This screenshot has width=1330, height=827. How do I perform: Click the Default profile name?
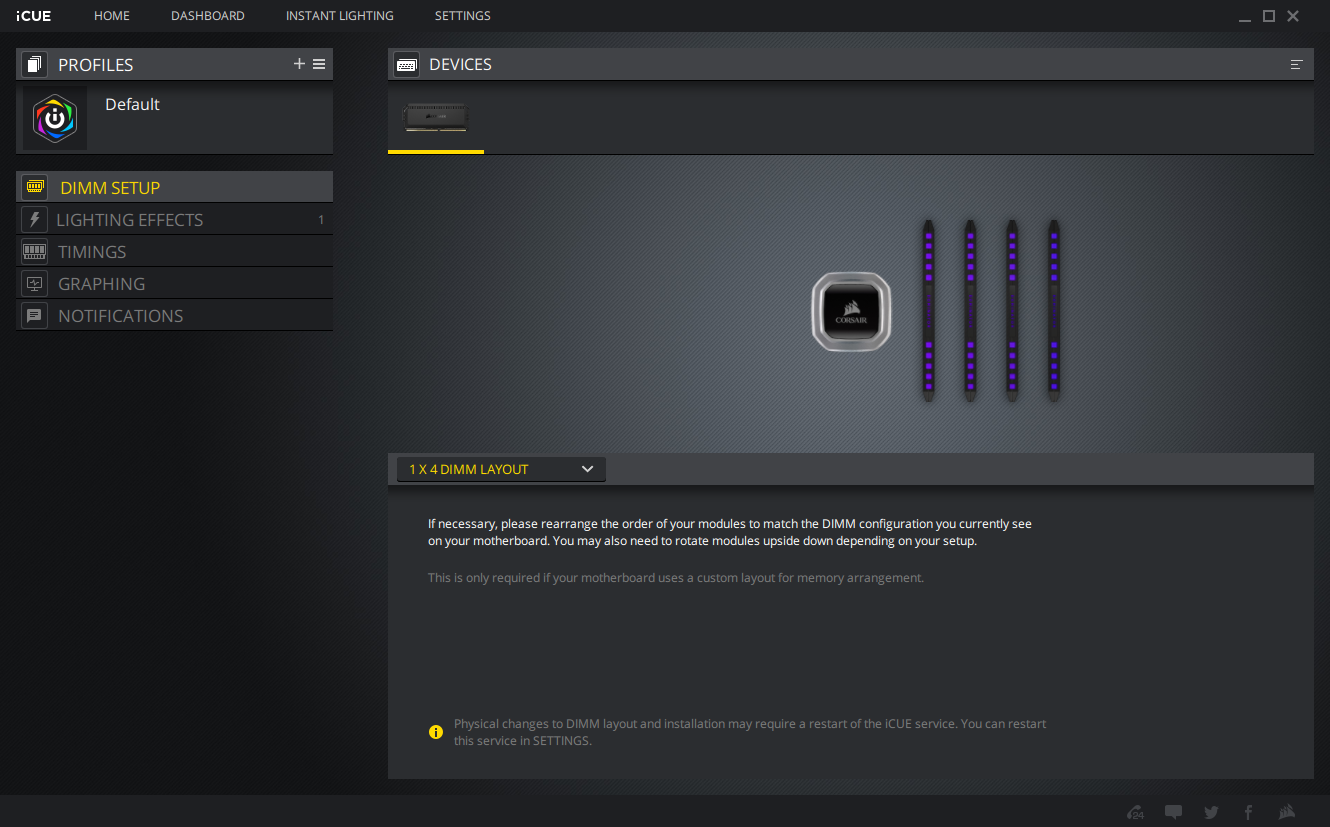[x=132, y=104]
